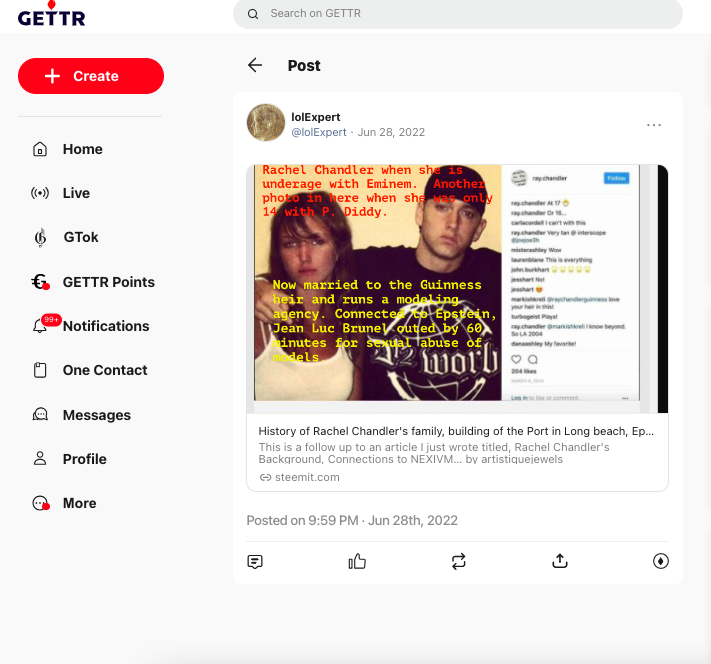The width and height of the screenshot is (711, 664).
Task: Open the Home house icon
Action: point(40,149)
